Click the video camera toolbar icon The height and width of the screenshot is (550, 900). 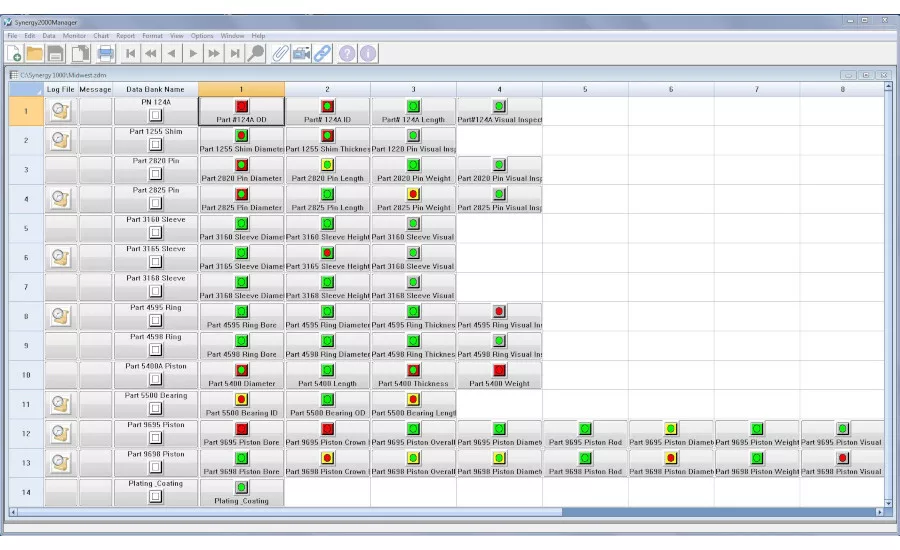[x=301, y=53]
